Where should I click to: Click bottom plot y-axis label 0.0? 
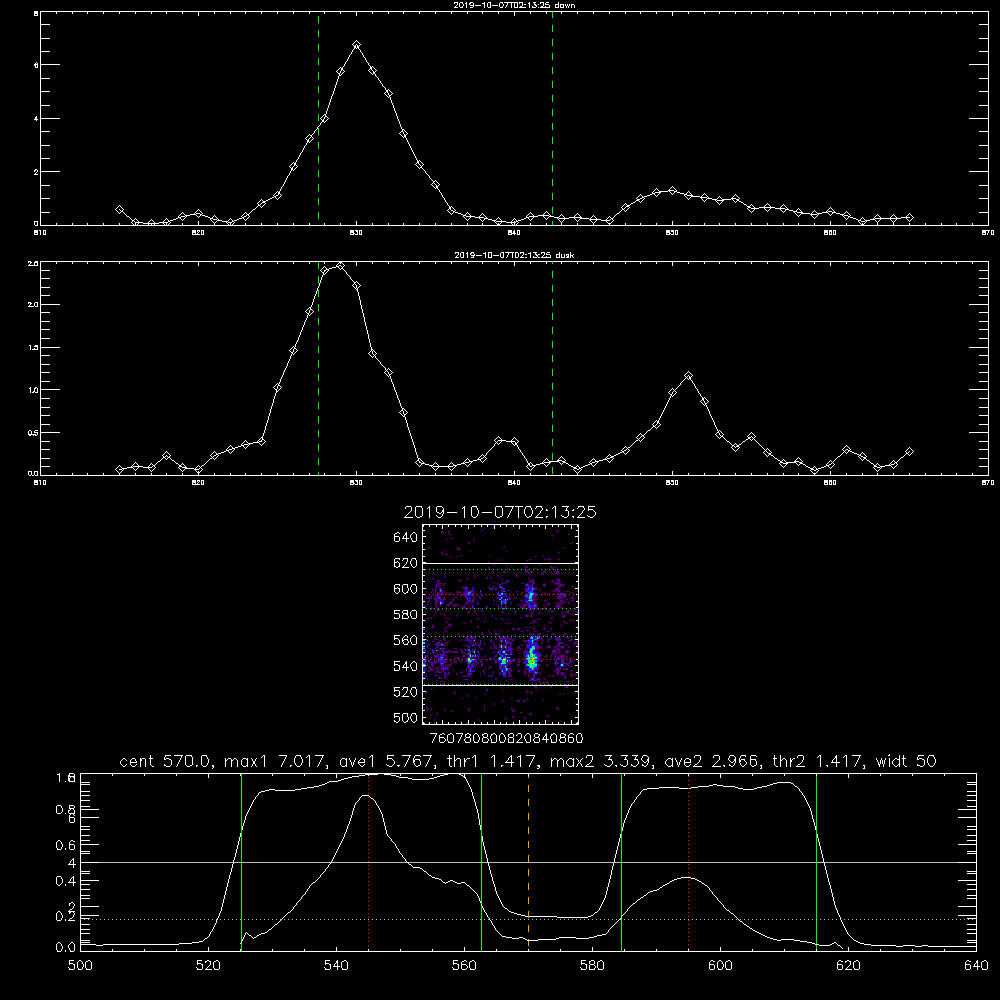66,948
